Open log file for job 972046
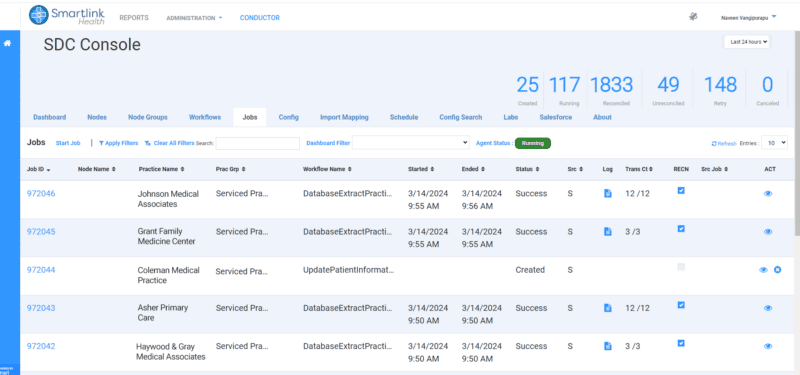 pos(608,193)
